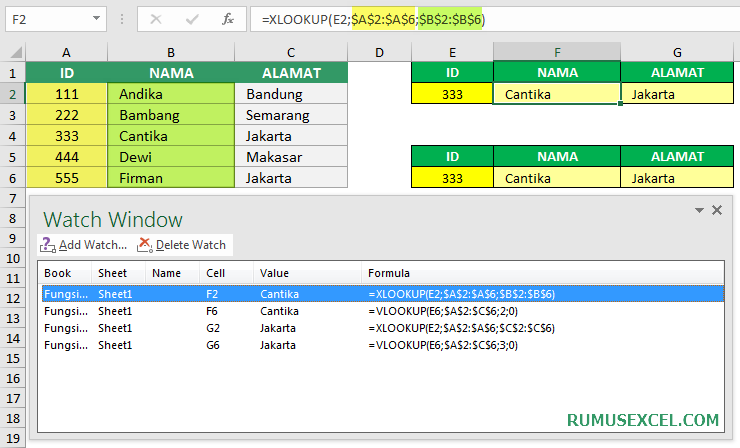Select column F header
Image resolution: width=740 pixels, height=448 pixels.
pyautogui.click(x=557, y=52)
